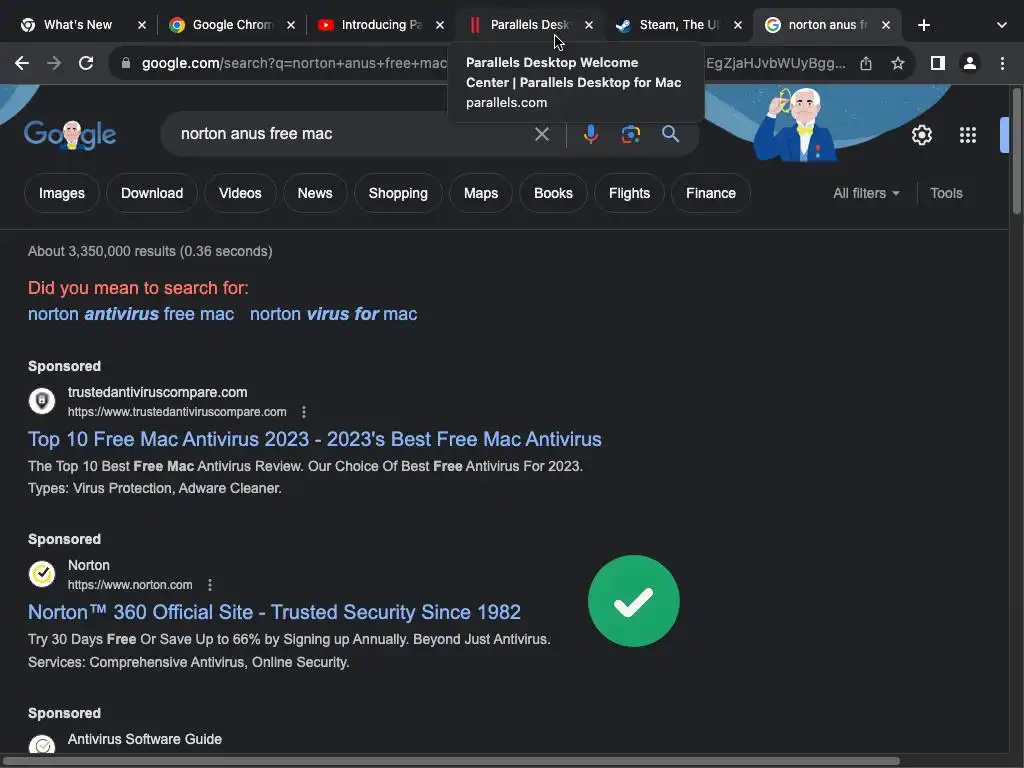
Task: Open Norton ad three-dot options menu
Action: pos(210,585)
